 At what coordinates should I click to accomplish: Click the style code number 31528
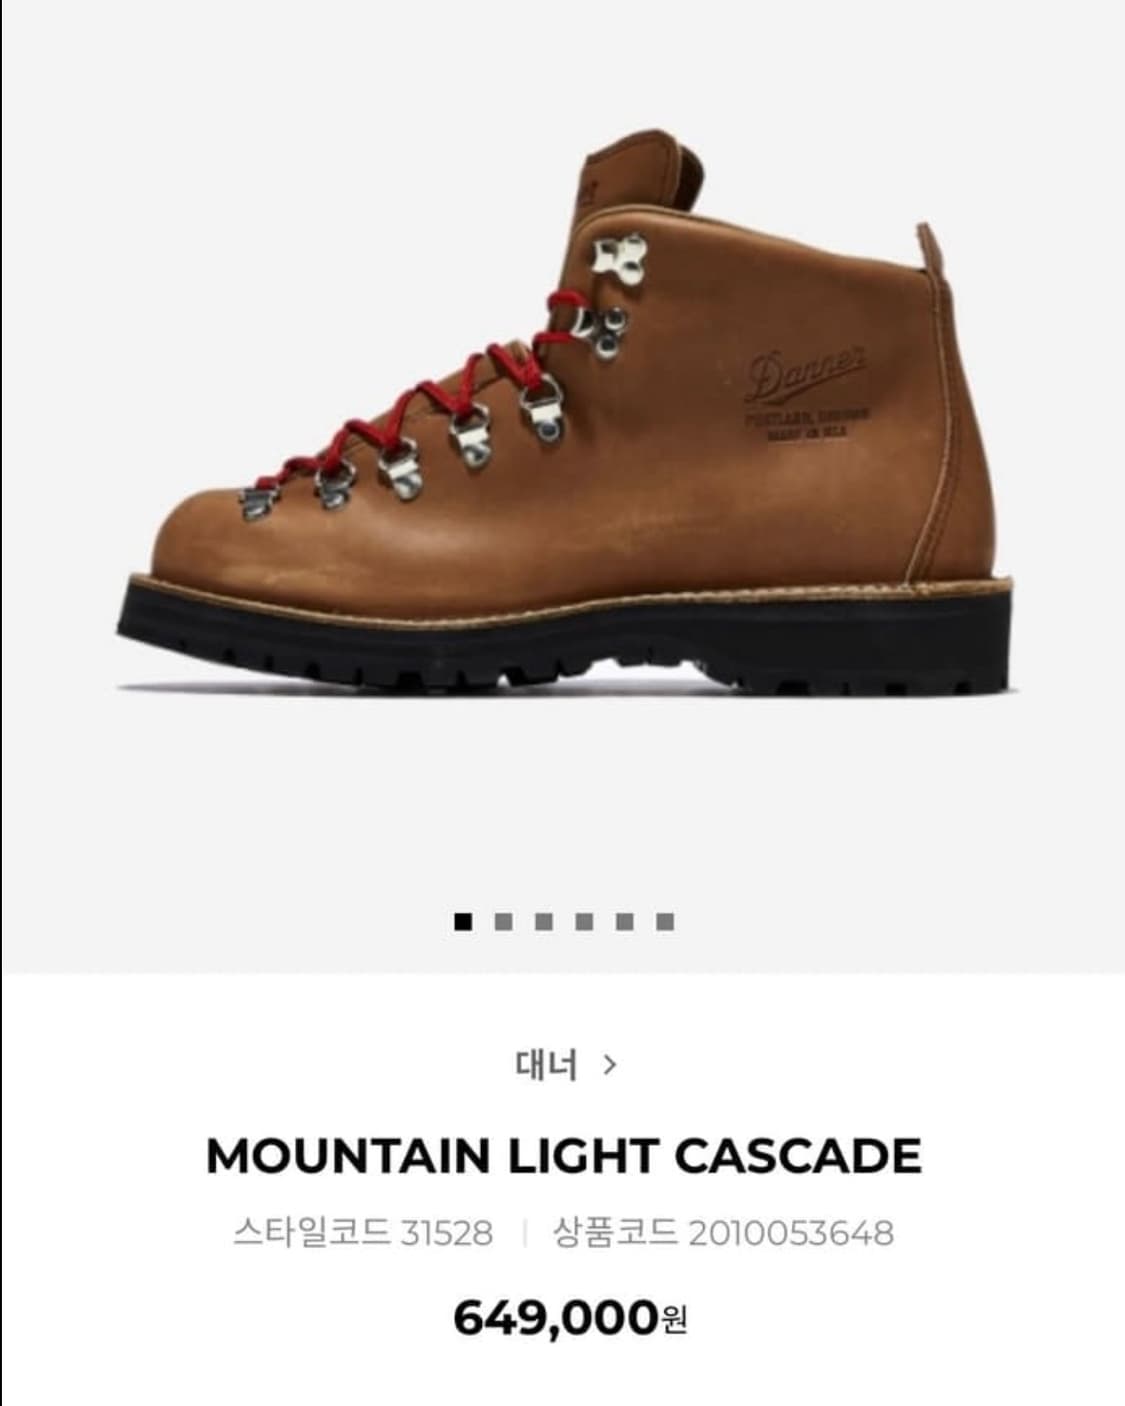pyautogui.click(x=446, y=1233)
